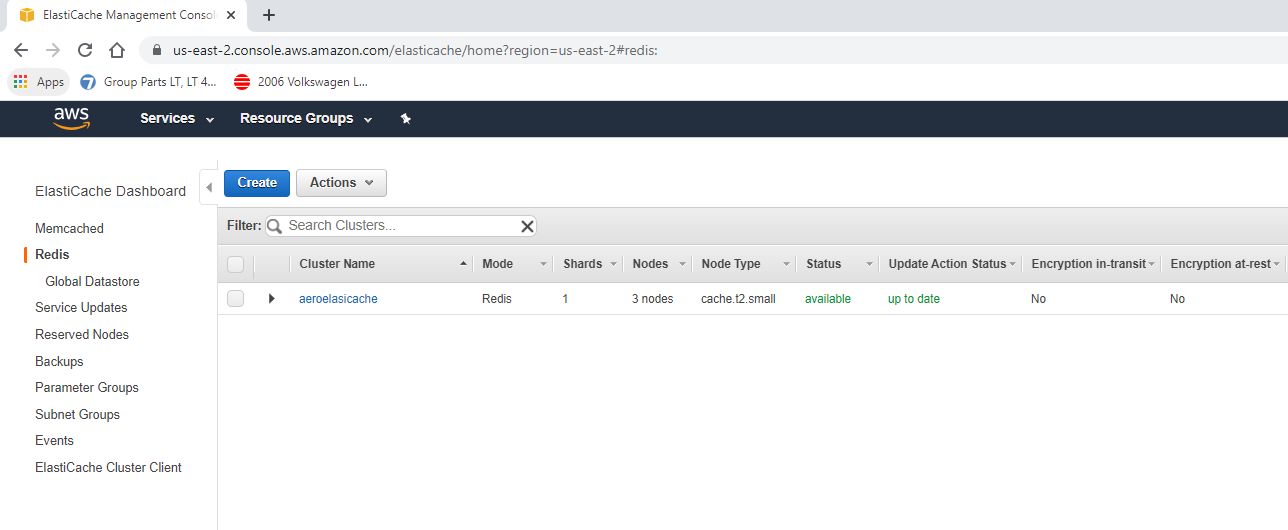The width and height of the screenshot is (1288, 530).
Task: Open the aeroelasicache cluster link
Action: (x=338, y=299)
